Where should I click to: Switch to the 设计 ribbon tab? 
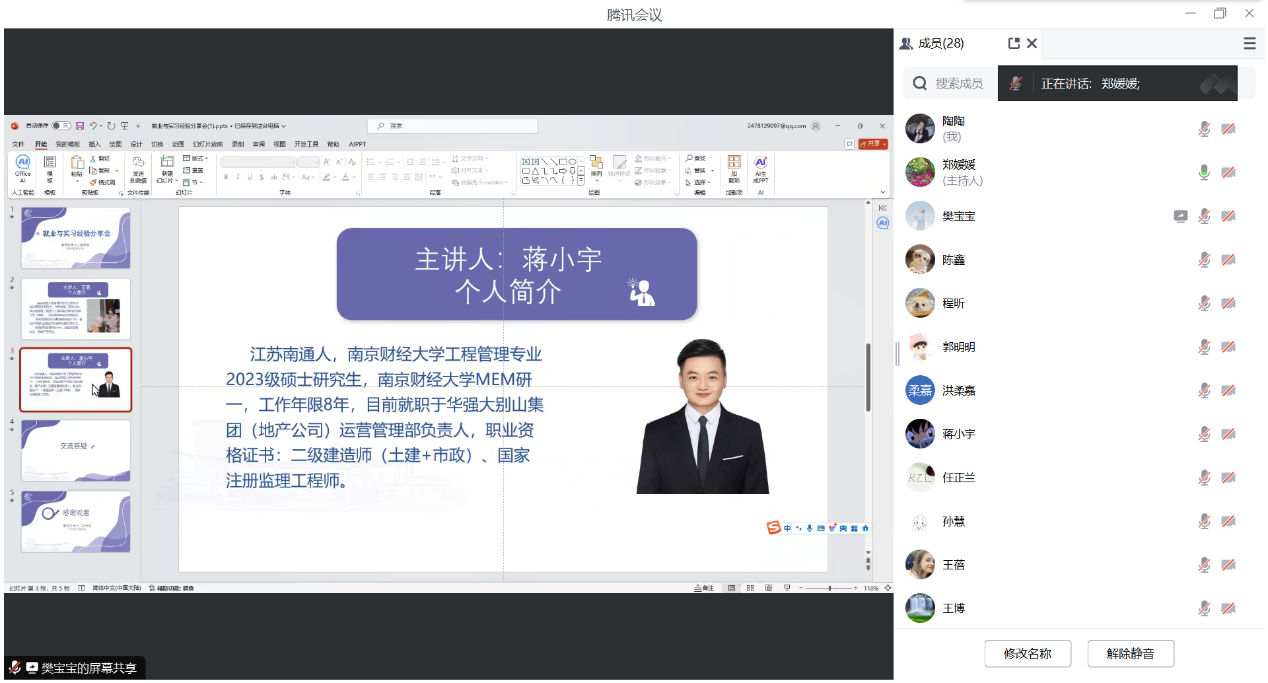point(136,144)
